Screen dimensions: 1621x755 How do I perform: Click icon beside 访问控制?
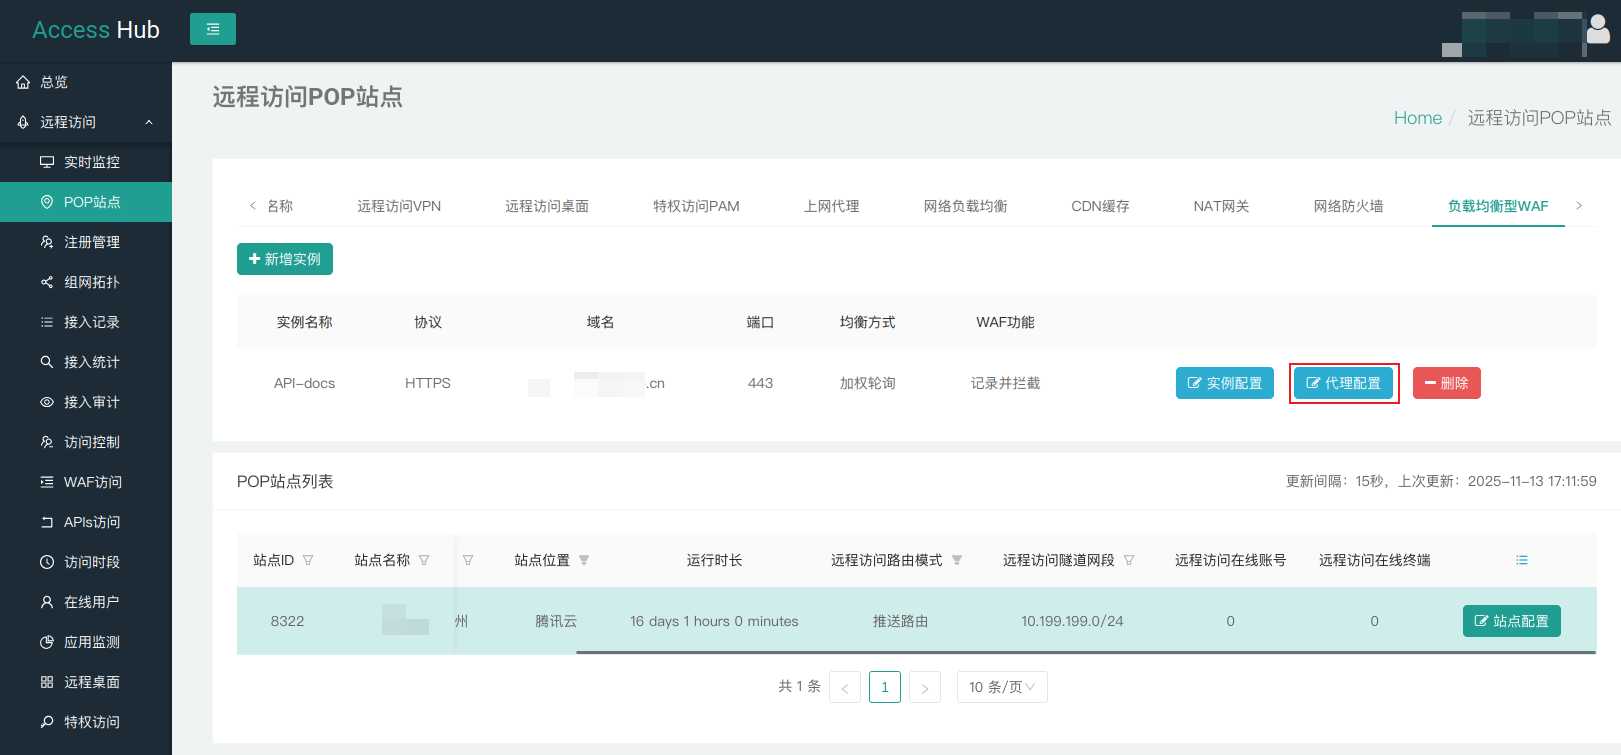(x=47, y=442)
